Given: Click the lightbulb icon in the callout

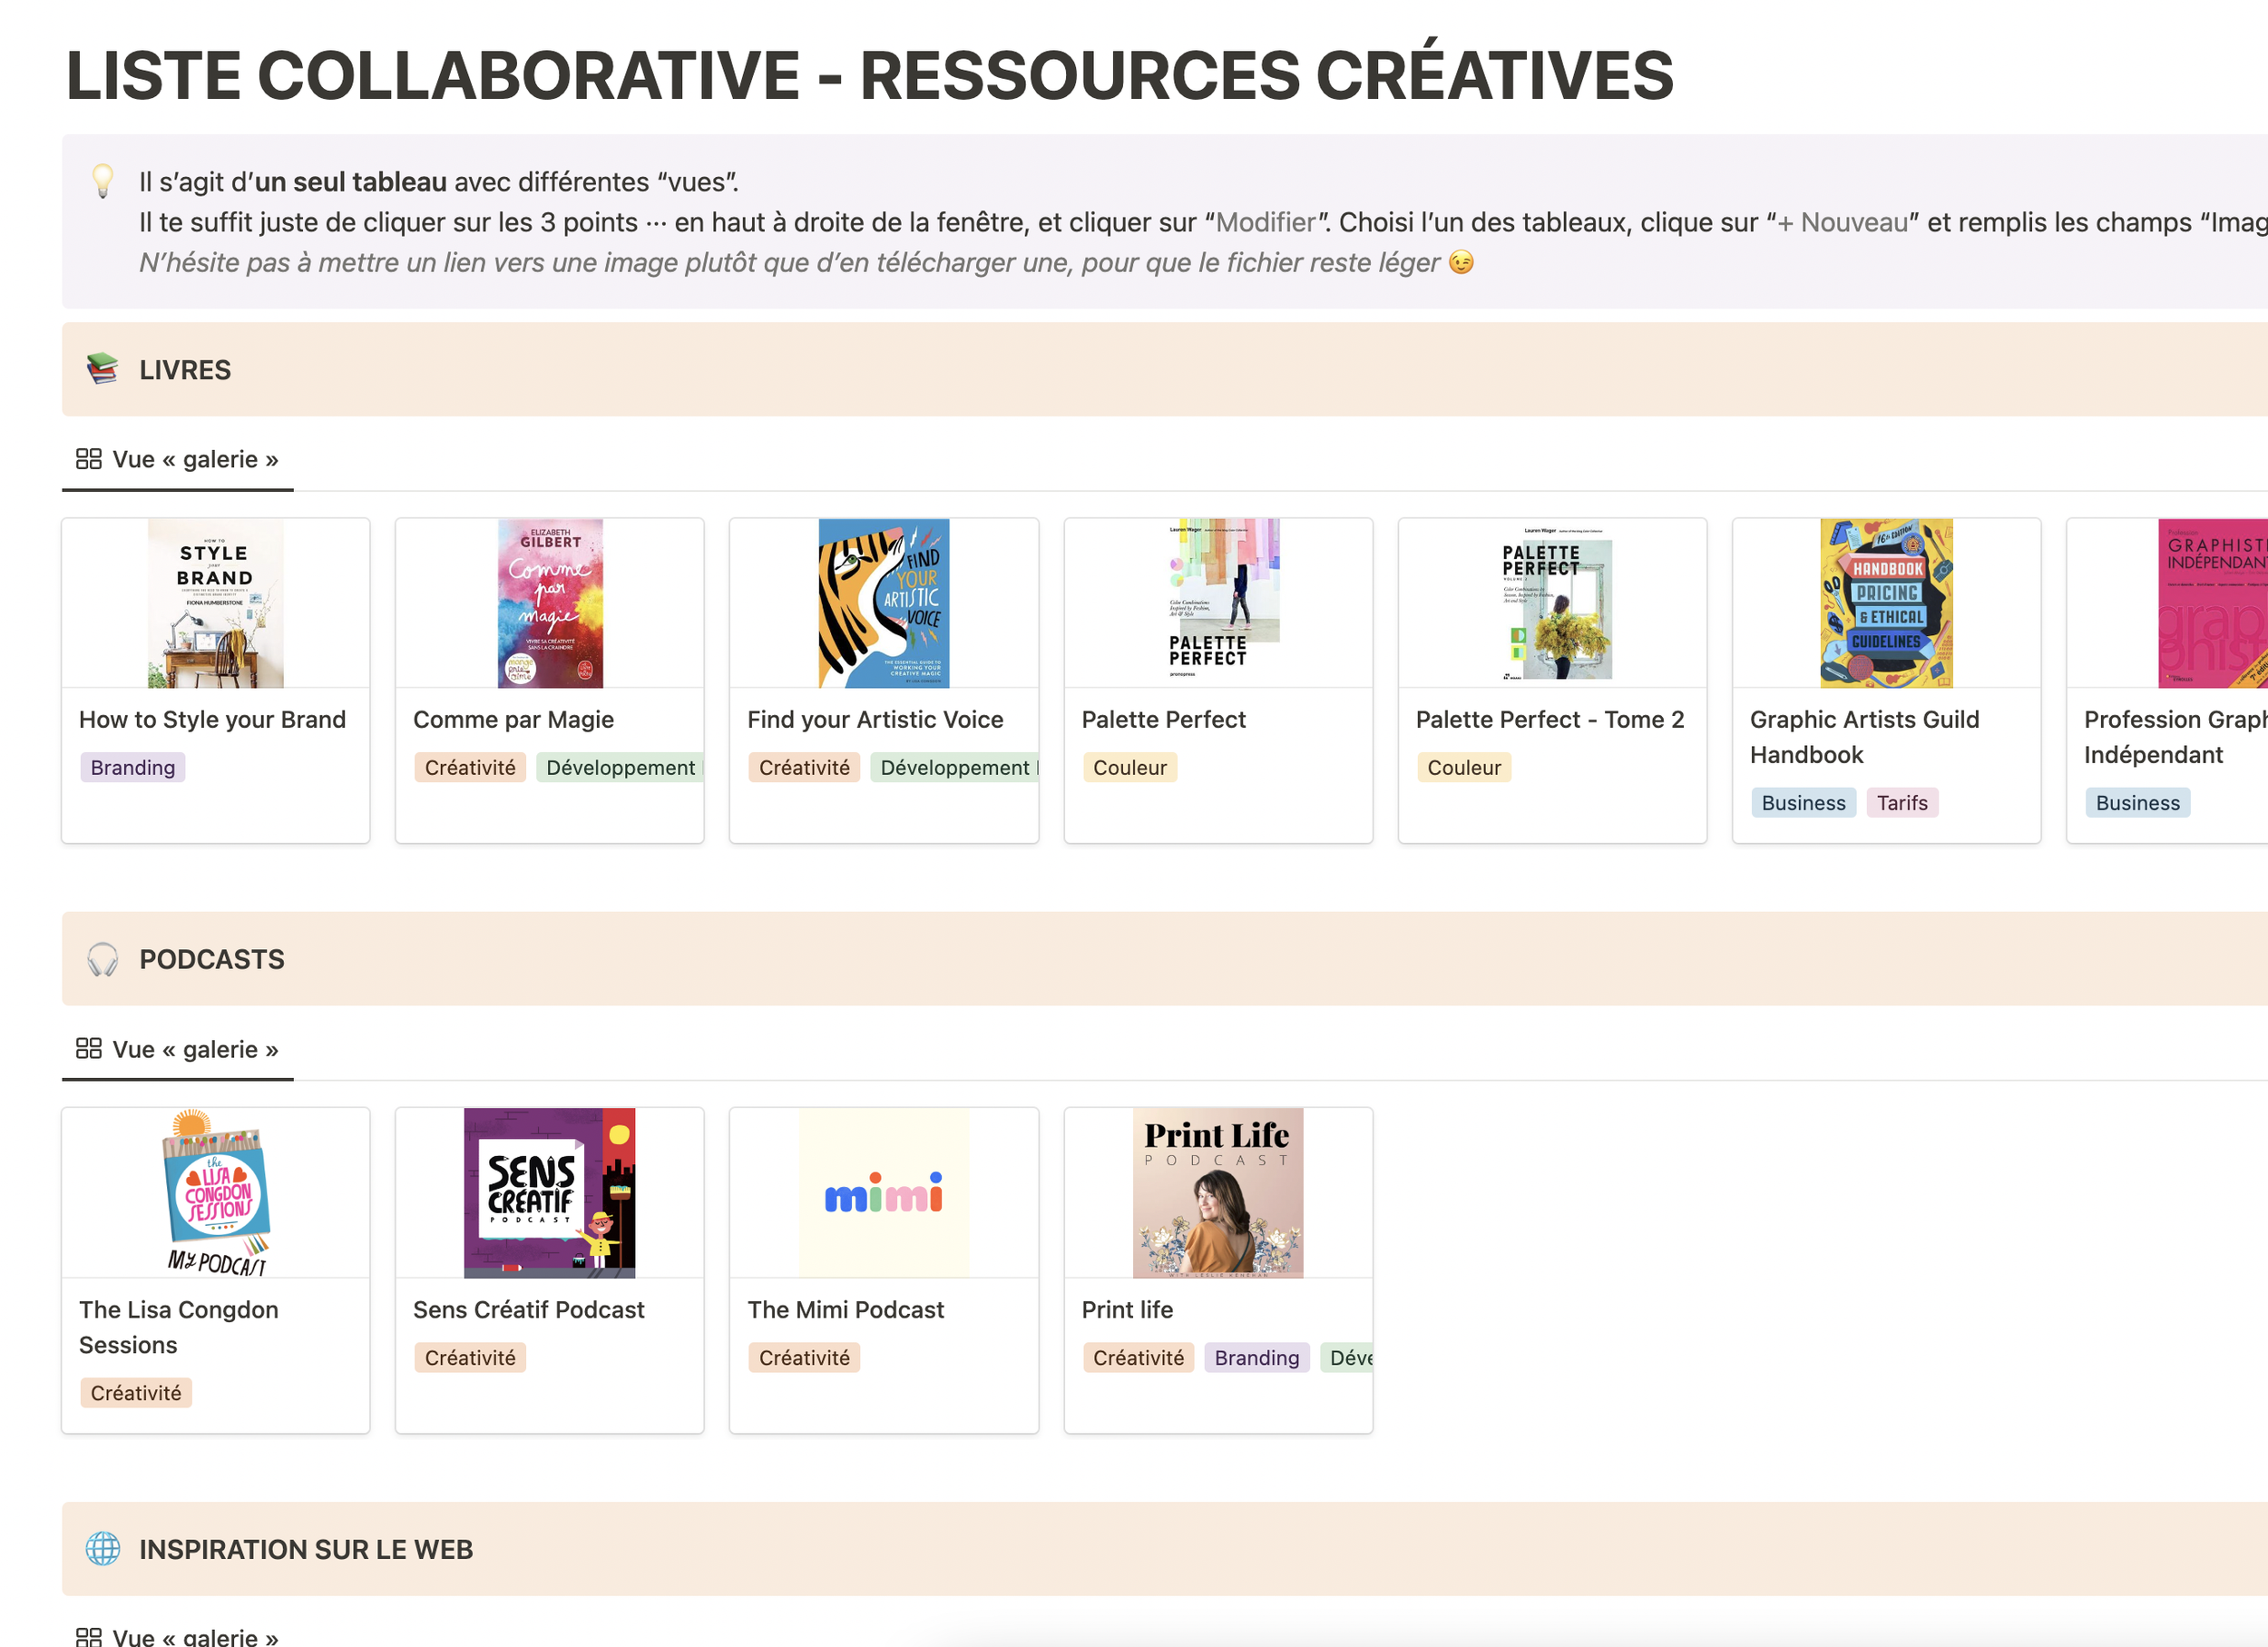Looking at the screenshot, I should pyautogui.click(x=102, y=181).
